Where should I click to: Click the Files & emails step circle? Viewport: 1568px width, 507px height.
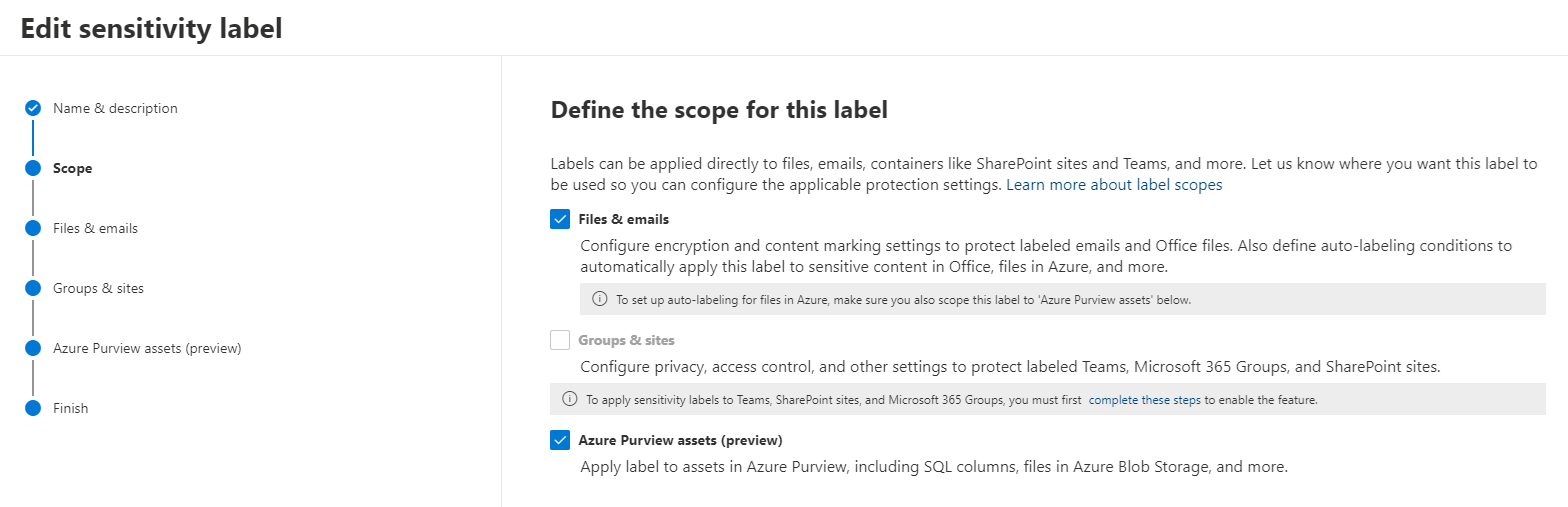(33, 228)
